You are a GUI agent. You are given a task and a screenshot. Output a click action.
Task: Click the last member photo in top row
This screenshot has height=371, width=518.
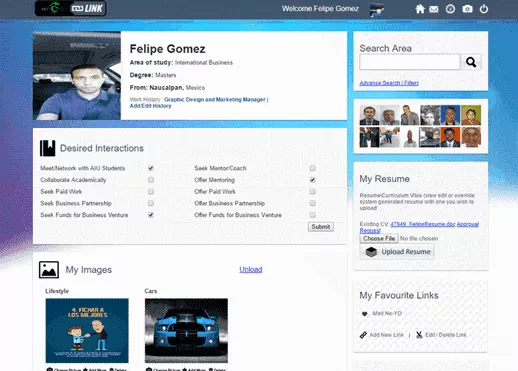pos(471,115)
